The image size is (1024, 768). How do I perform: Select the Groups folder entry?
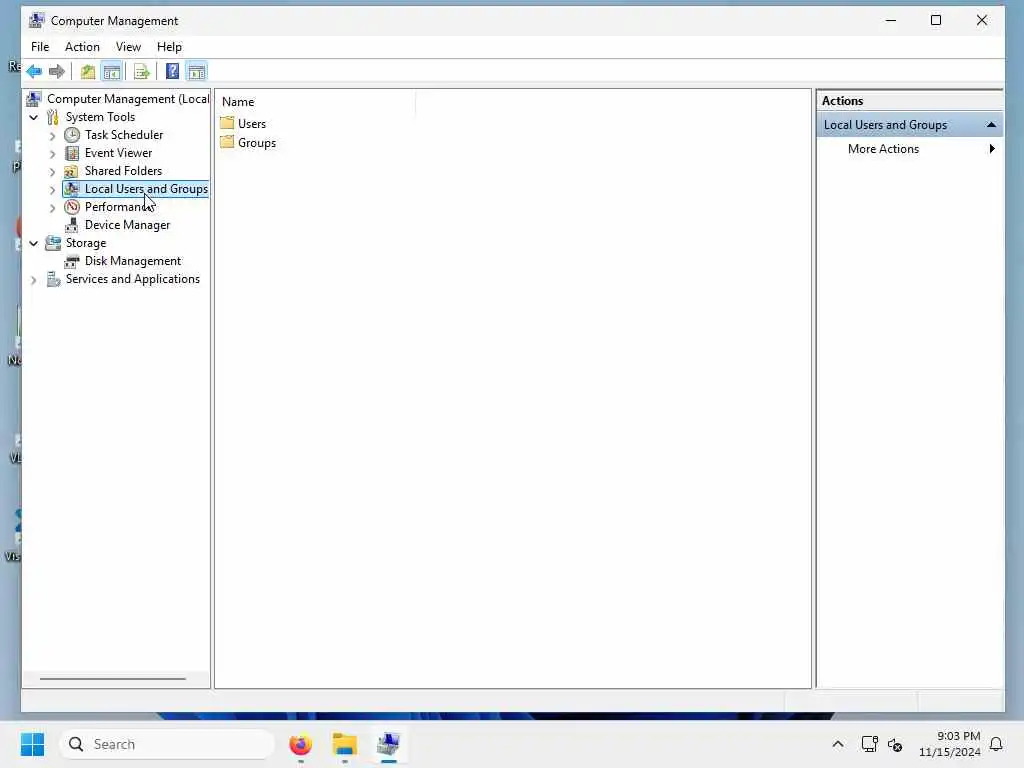(257, 142)
